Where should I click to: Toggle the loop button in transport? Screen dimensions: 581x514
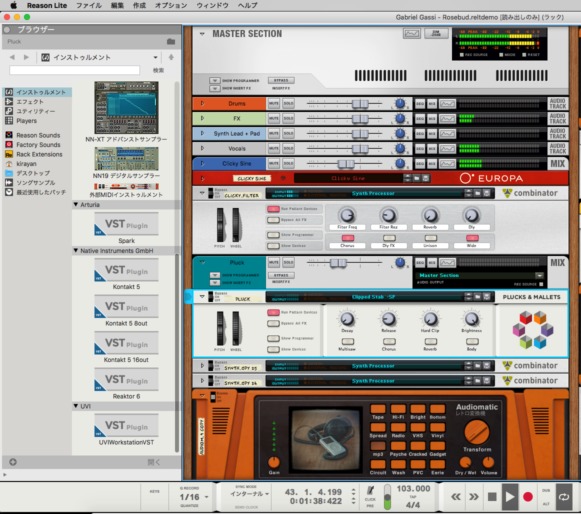click(x=564, y=497)
